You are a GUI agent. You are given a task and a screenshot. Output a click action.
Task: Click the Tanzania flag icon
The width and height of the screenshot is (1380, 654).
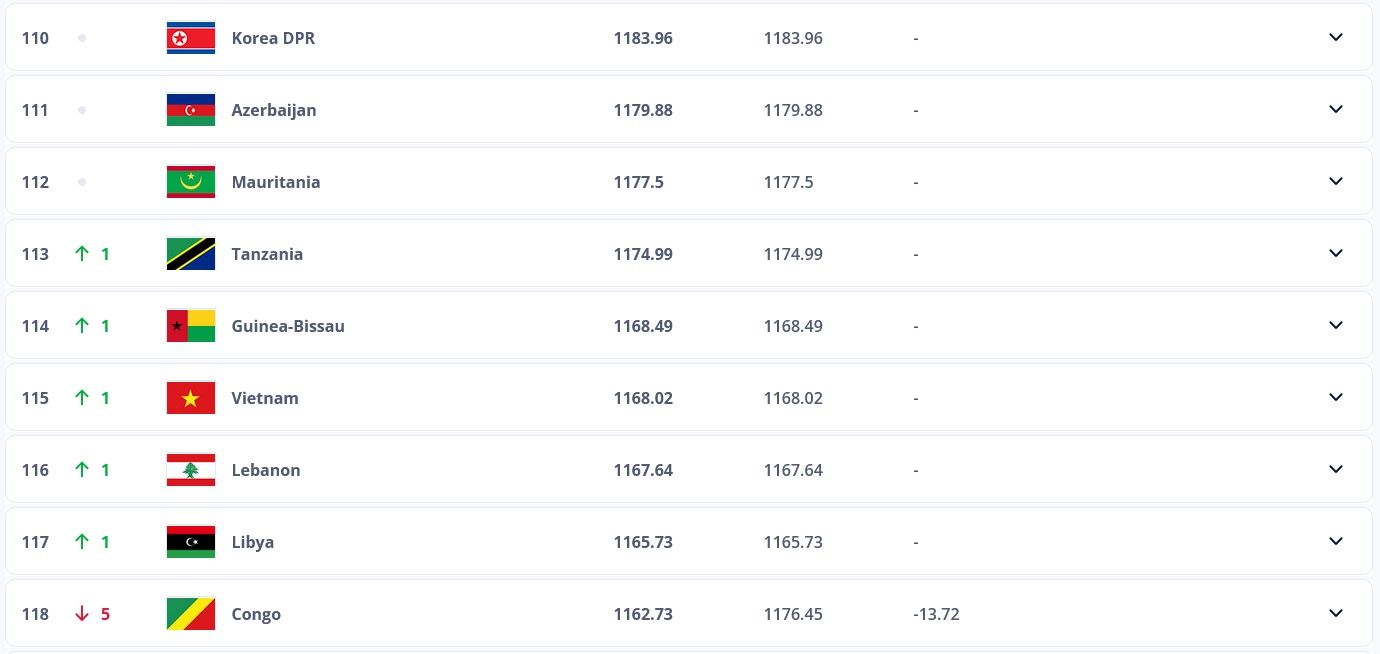pos(190,254)
